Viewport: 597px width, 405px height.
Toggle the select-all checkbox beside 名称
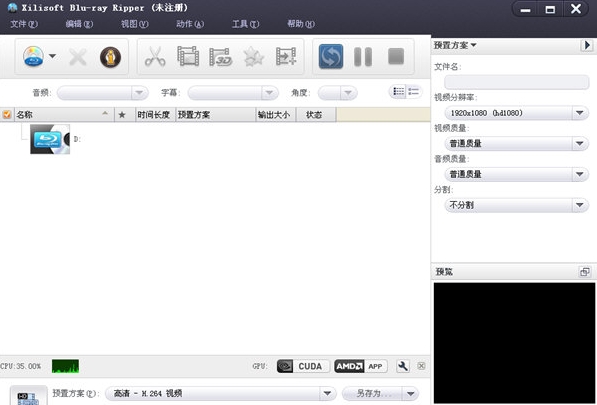(x=6, y=114)
